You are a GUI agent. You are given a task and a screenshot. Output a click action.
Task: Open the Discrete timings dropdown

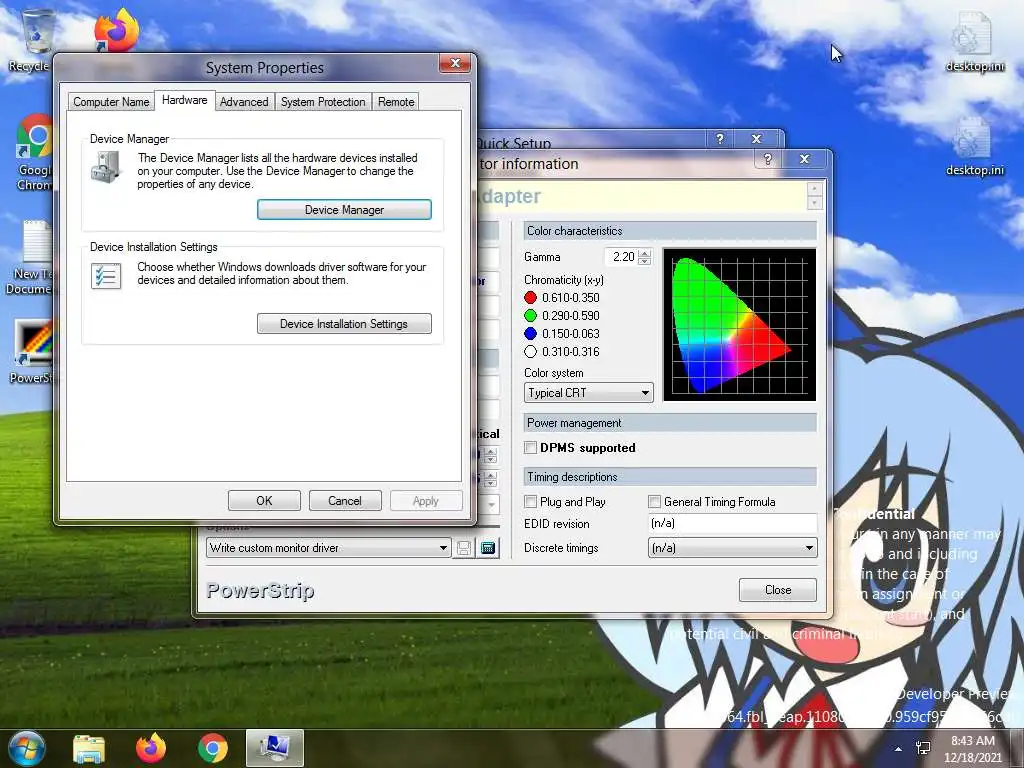(732, 548)
